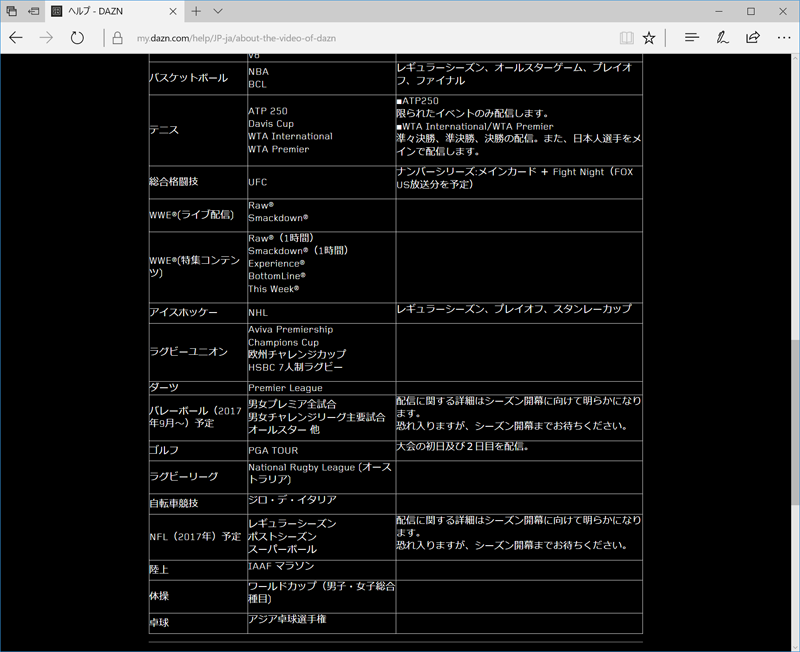Click ジロ・デ・イタリア cell
This screenshot has height=652, width=800.
(321, 504)
